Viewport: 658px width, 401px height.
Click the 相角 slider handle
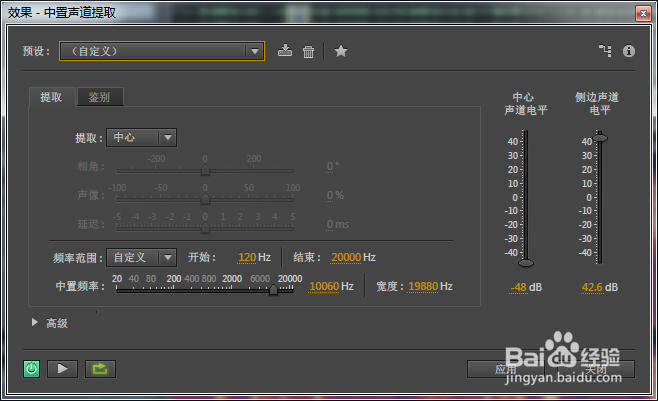[x=205, y=170]
